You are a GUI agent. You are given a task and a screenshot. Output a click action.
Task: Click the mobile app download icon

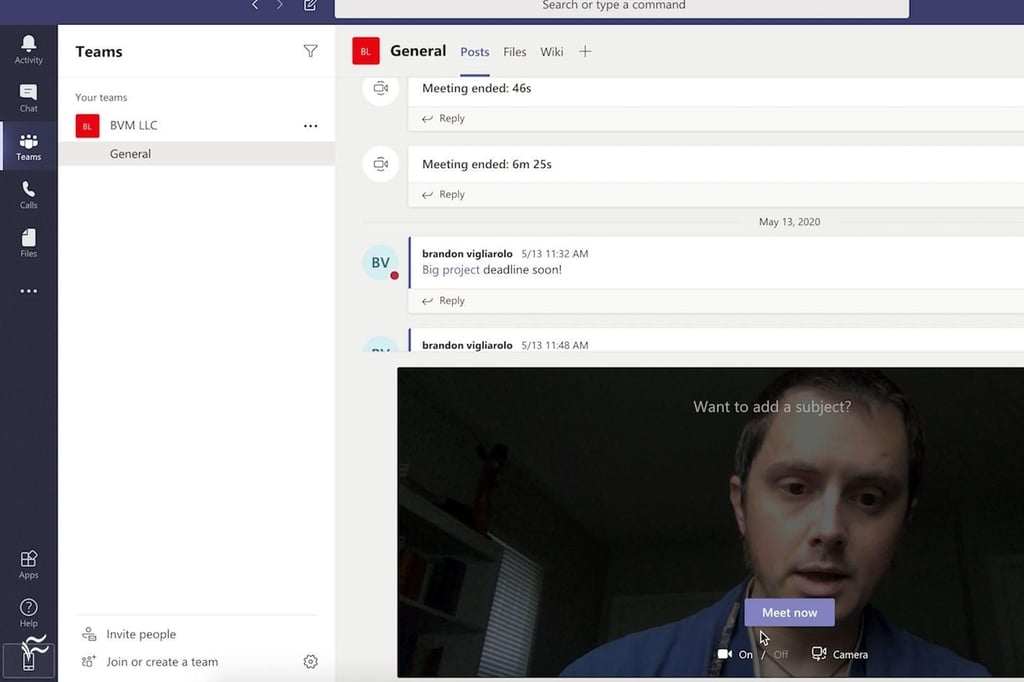(x=29, y=660)
